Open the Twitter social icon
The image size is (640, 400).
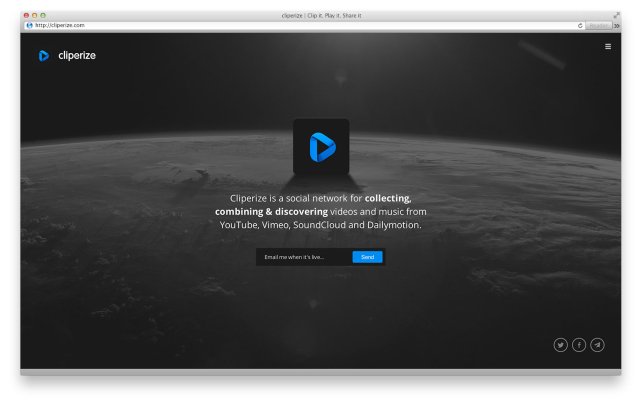[x=560, y=345]
